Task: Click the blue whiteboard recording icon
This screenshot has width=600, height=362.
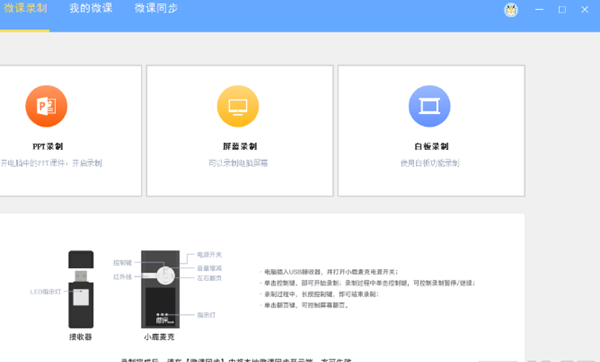Action: point(429,106)
